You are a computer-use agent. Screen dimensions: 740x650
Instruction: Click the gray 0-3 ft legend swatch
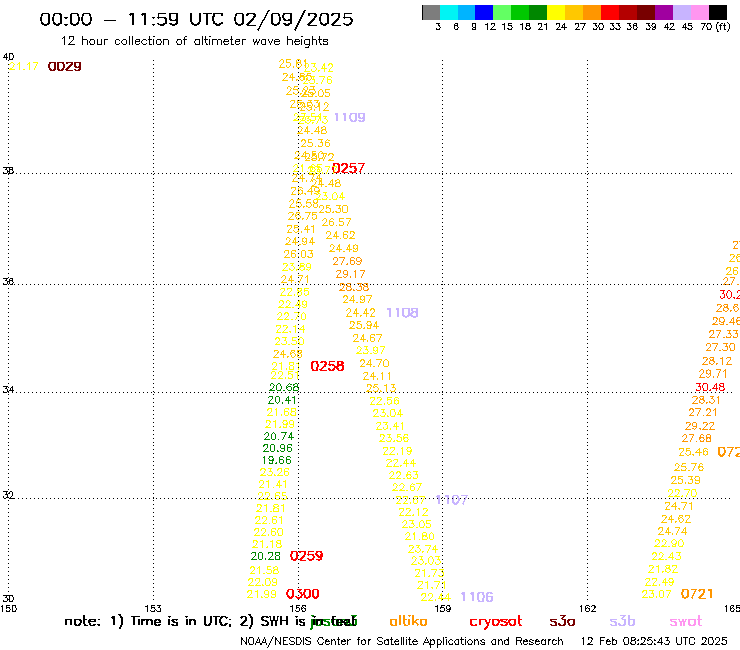tap(431, 12)
